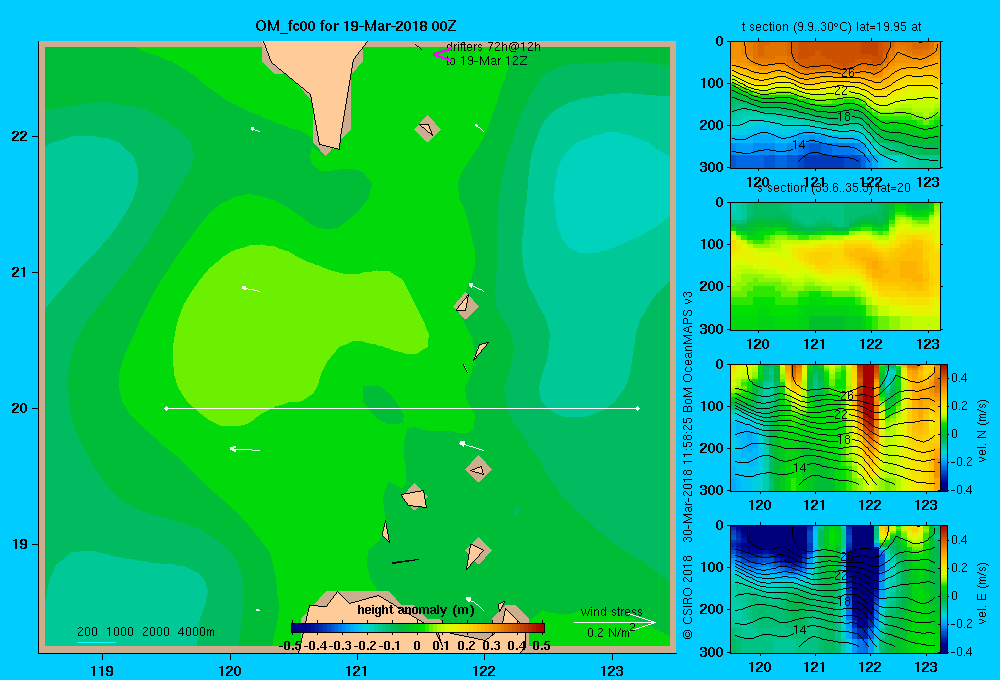The width and height of the screenshot is (1000, 680).
Task: Click the 14 contour label in temperature section
Action: [799, 145]
